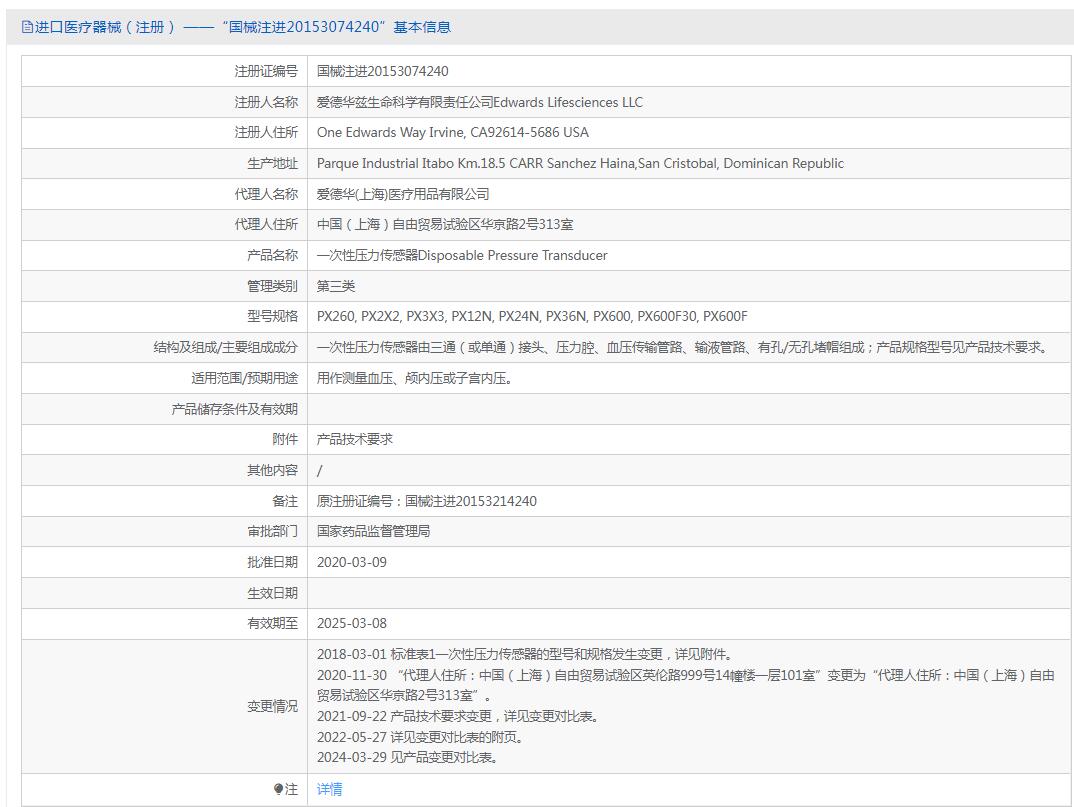Click the 产品名称 row label

273,255
